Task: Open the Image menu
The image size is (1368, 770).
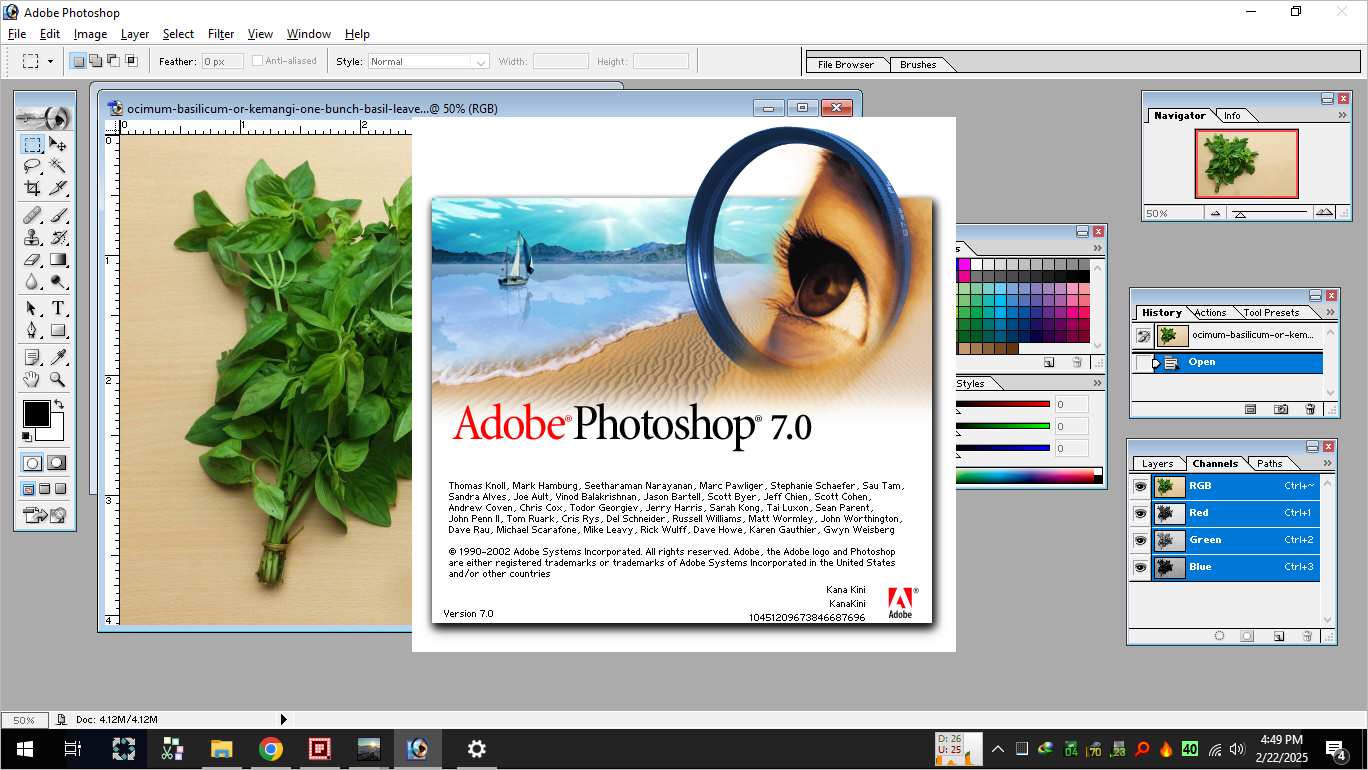Action: (90, 34)
